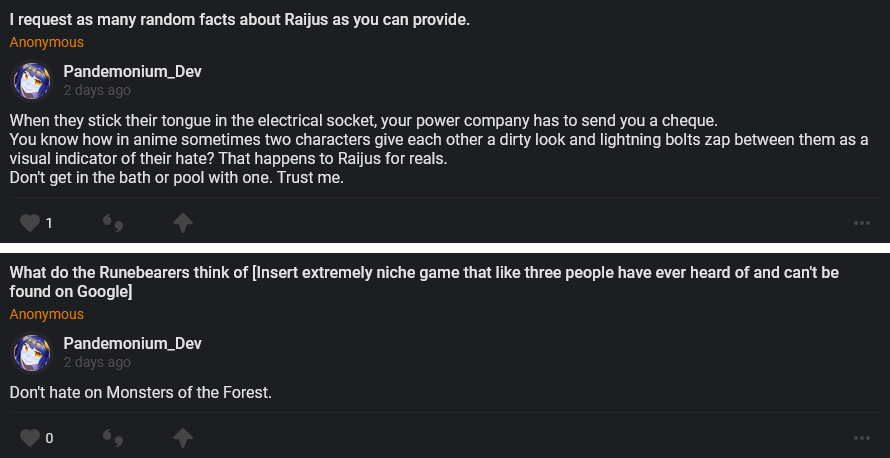Click the quote icon on the Runebearers answer
Screen dimensions: 890x458
113,437
